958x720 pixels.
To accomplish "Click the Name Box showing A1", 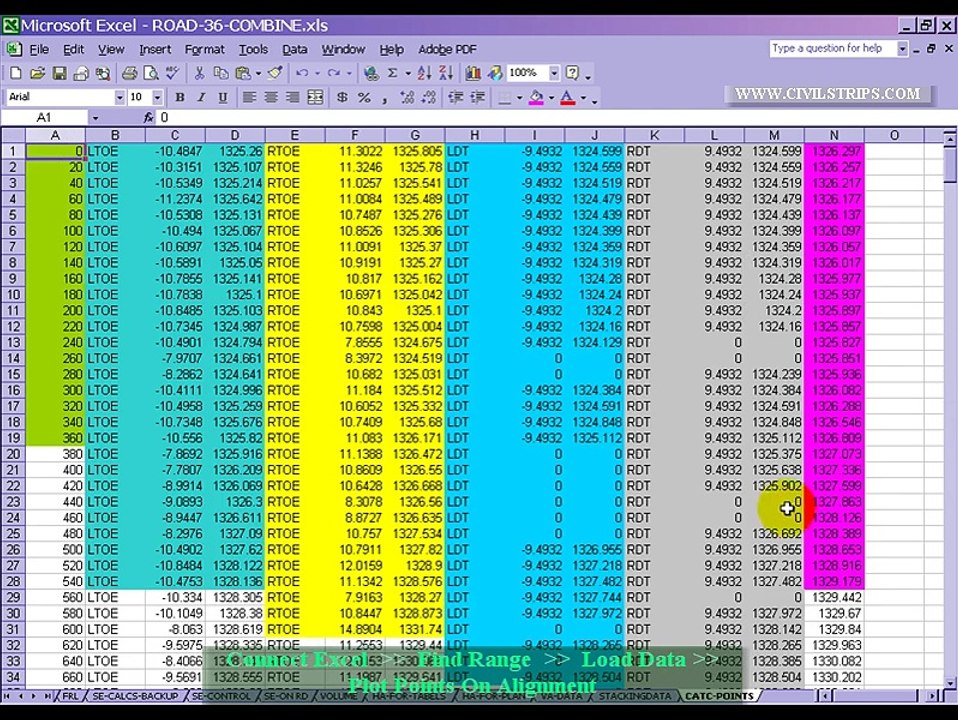I will [x=44, y=117].
